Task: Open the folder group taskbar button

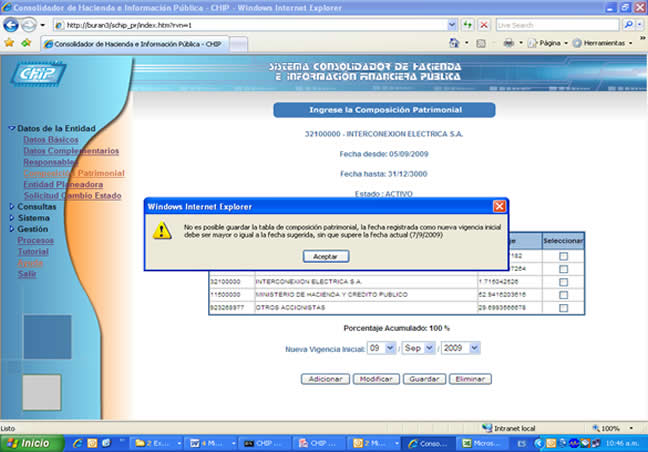Action: tap(156, 443)
